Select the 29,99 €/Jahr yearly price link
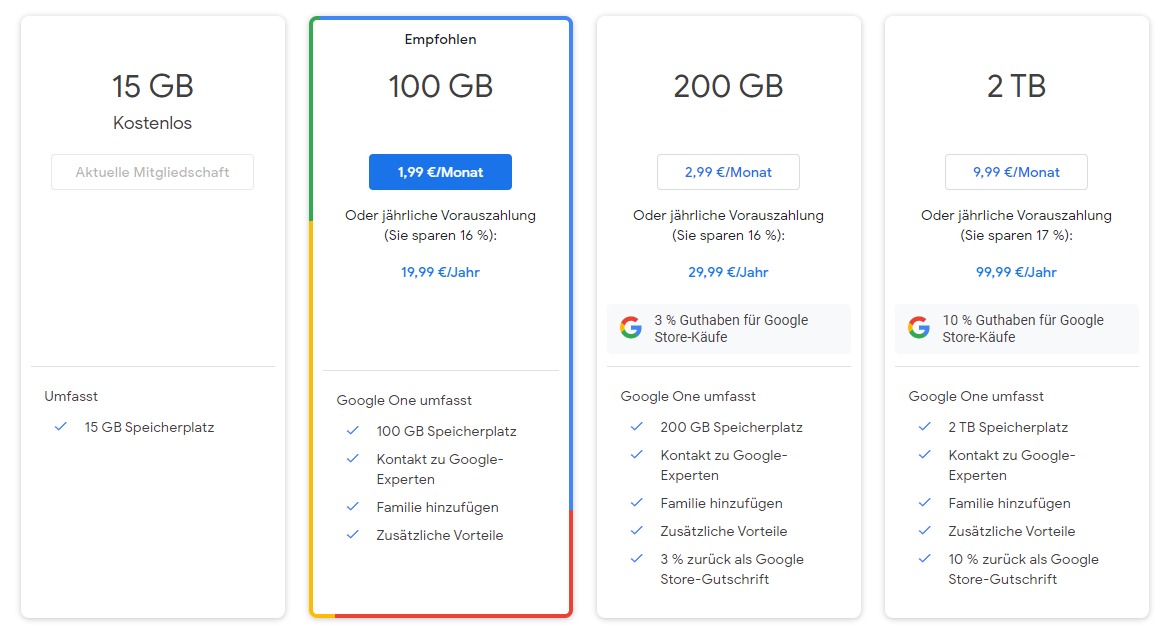This screenshot has width=1168, height=636. click(728, 271)
